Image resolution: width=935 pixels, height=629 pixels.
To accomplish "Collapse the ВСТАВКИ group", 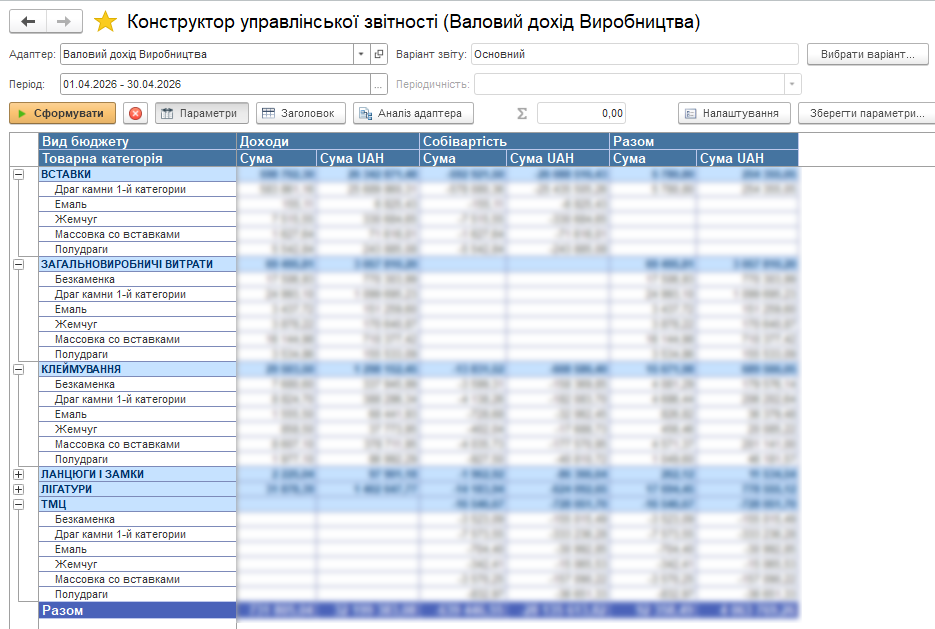I will (18, 175).
